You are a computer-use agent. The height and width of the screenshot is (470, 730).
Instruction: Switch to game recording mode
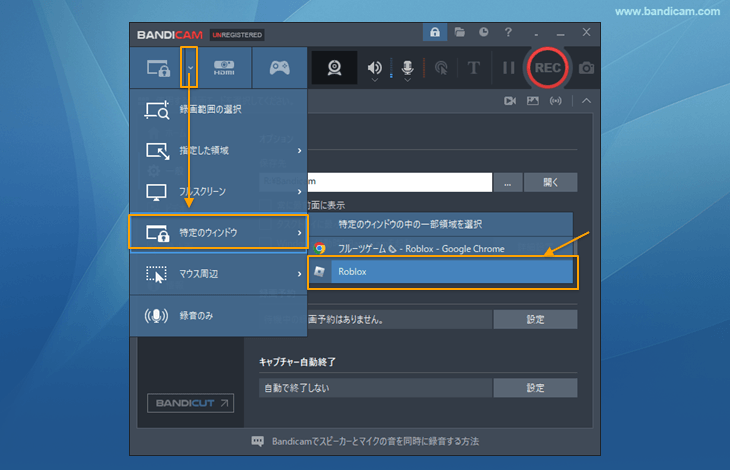[279, 68]
